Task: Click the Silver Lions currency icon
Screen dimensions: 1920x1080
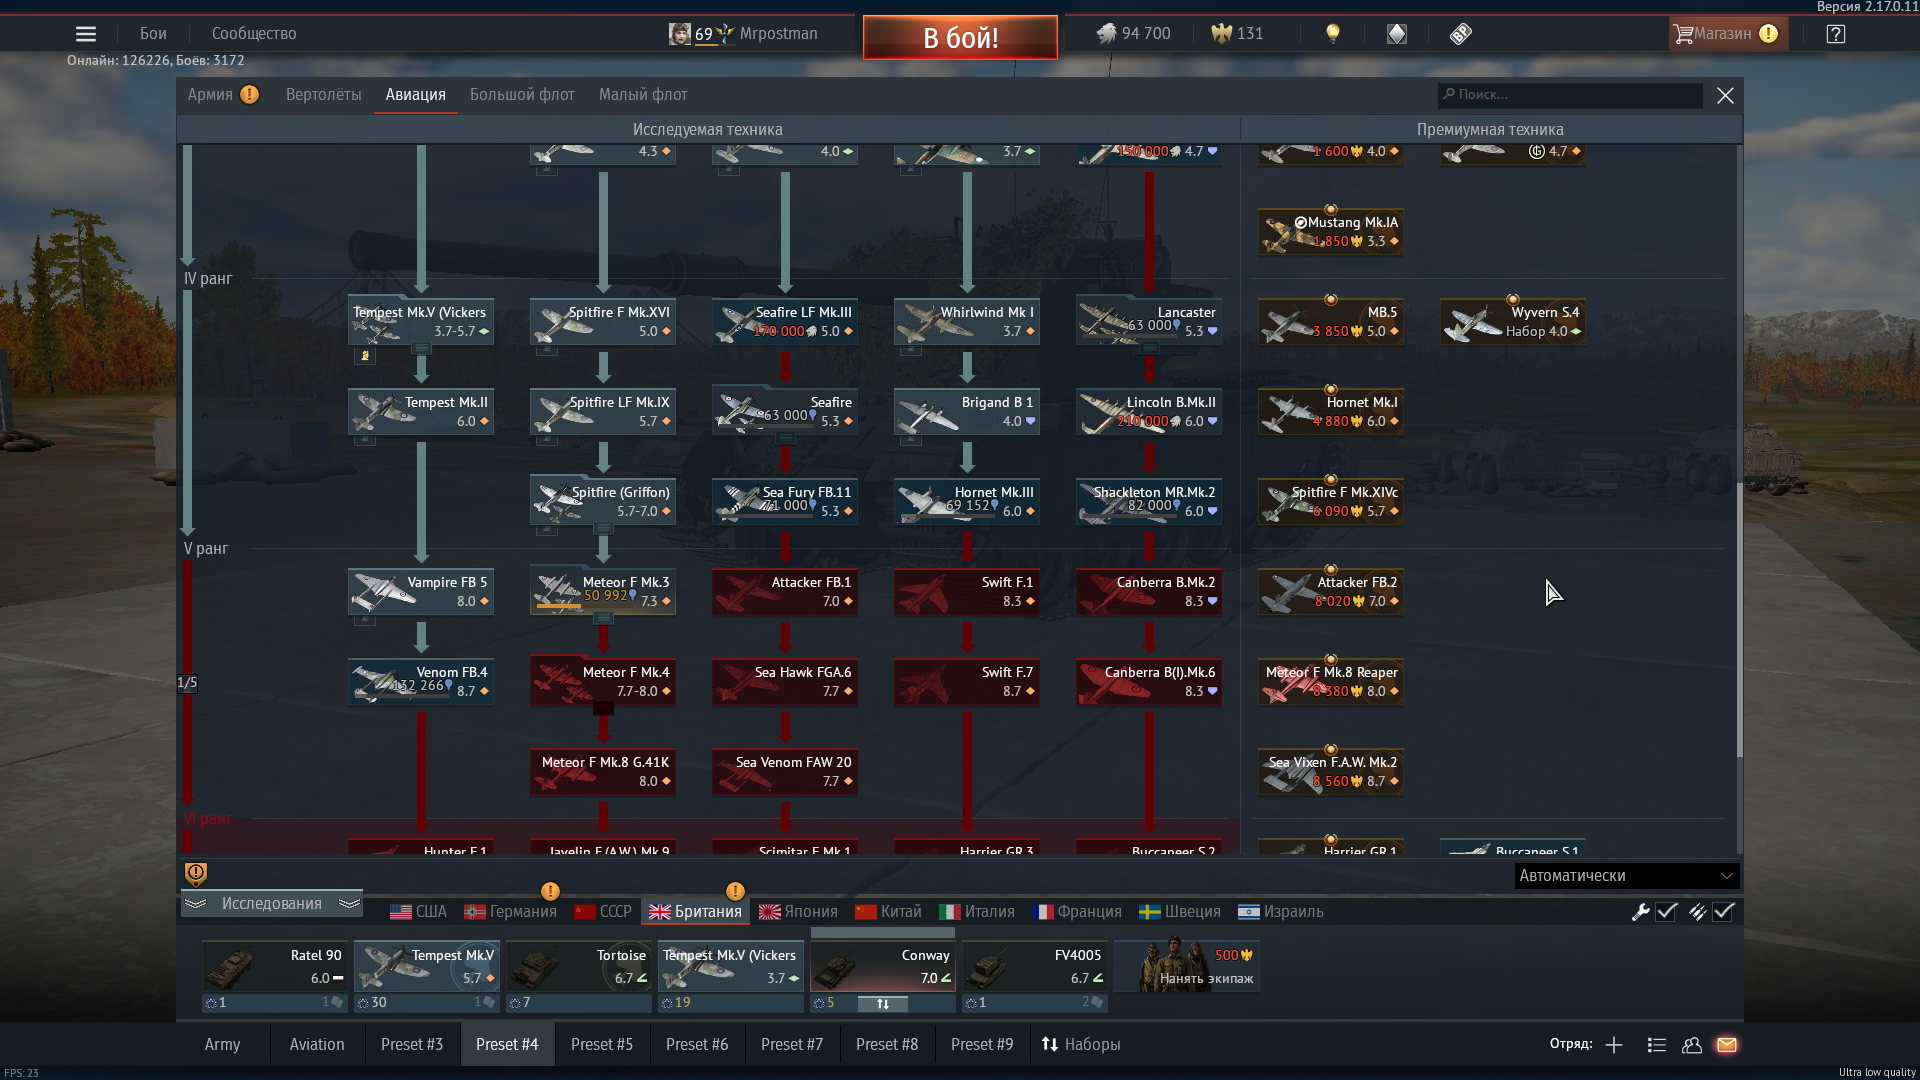Action: pos(1106,34)
